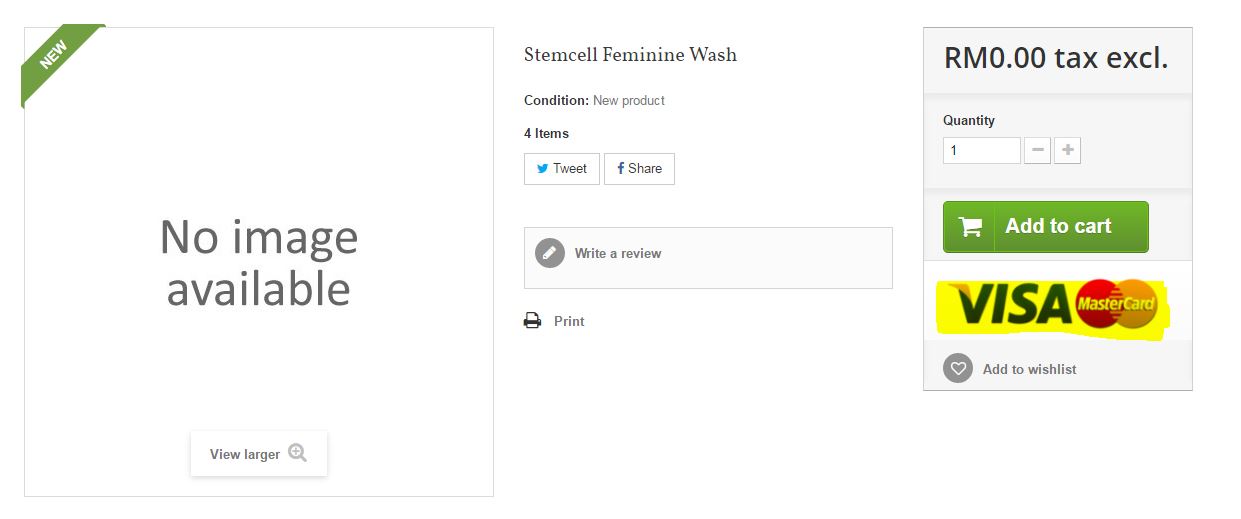This screenshot has width=1241, height=519.
Task: Click the Visa MasterCard payment logo
Action: pos(1054,305)
